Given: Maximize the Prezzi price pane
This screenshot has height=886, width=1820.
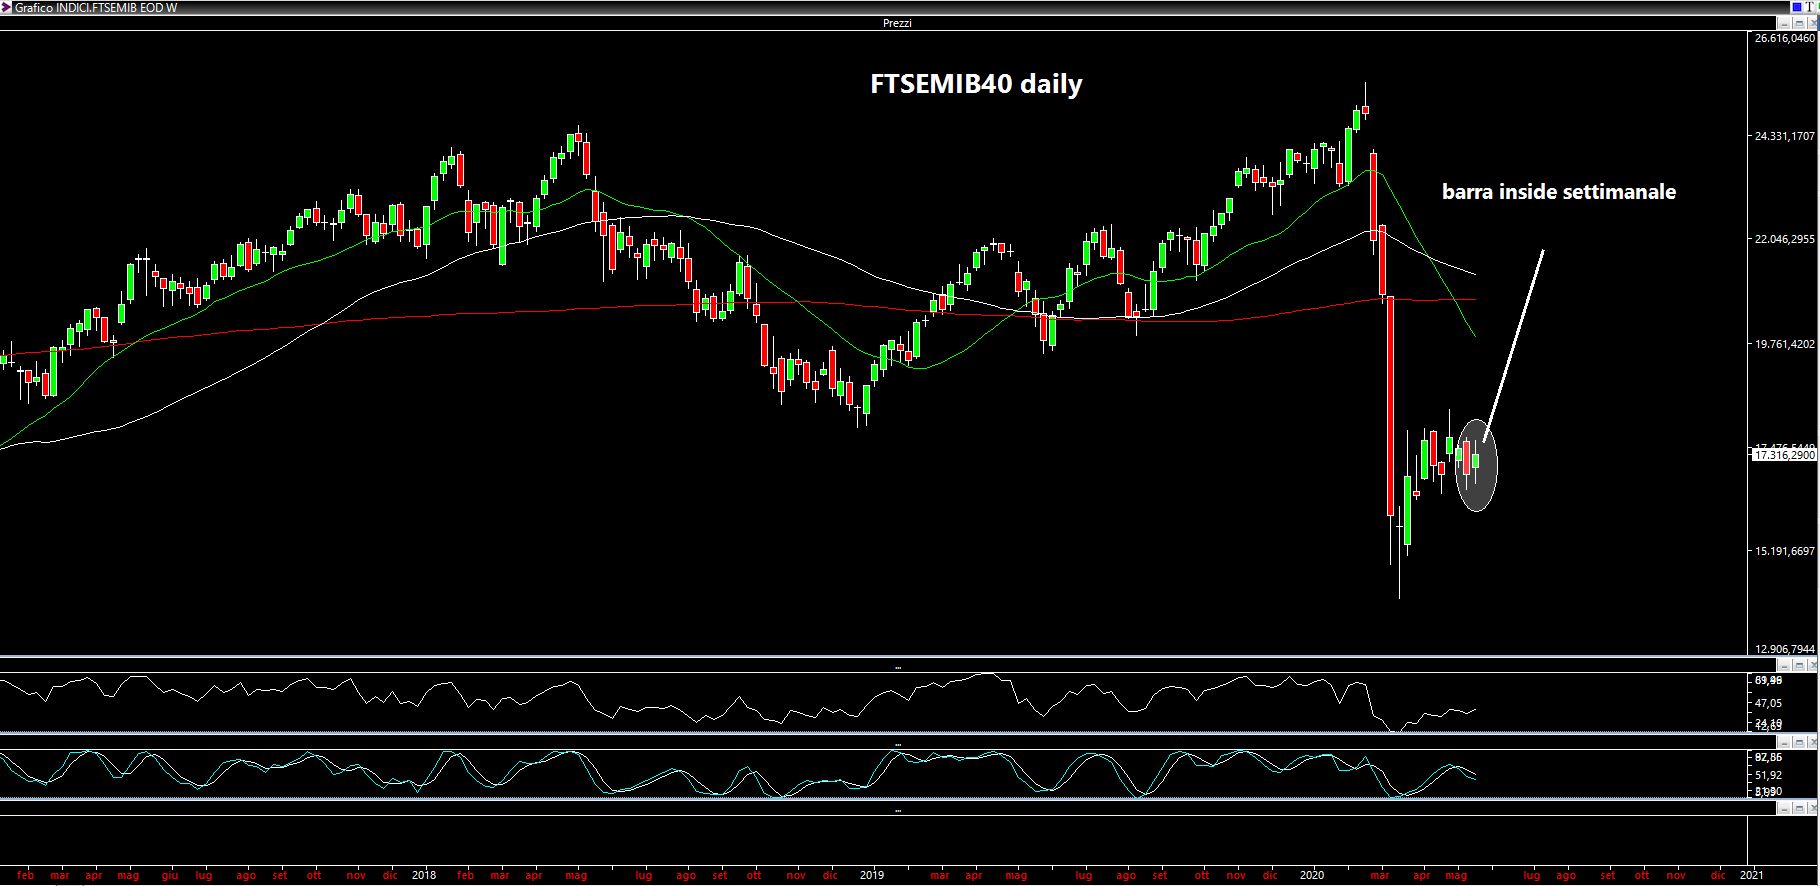Looking at the screenshot, I should [1799, 23].
